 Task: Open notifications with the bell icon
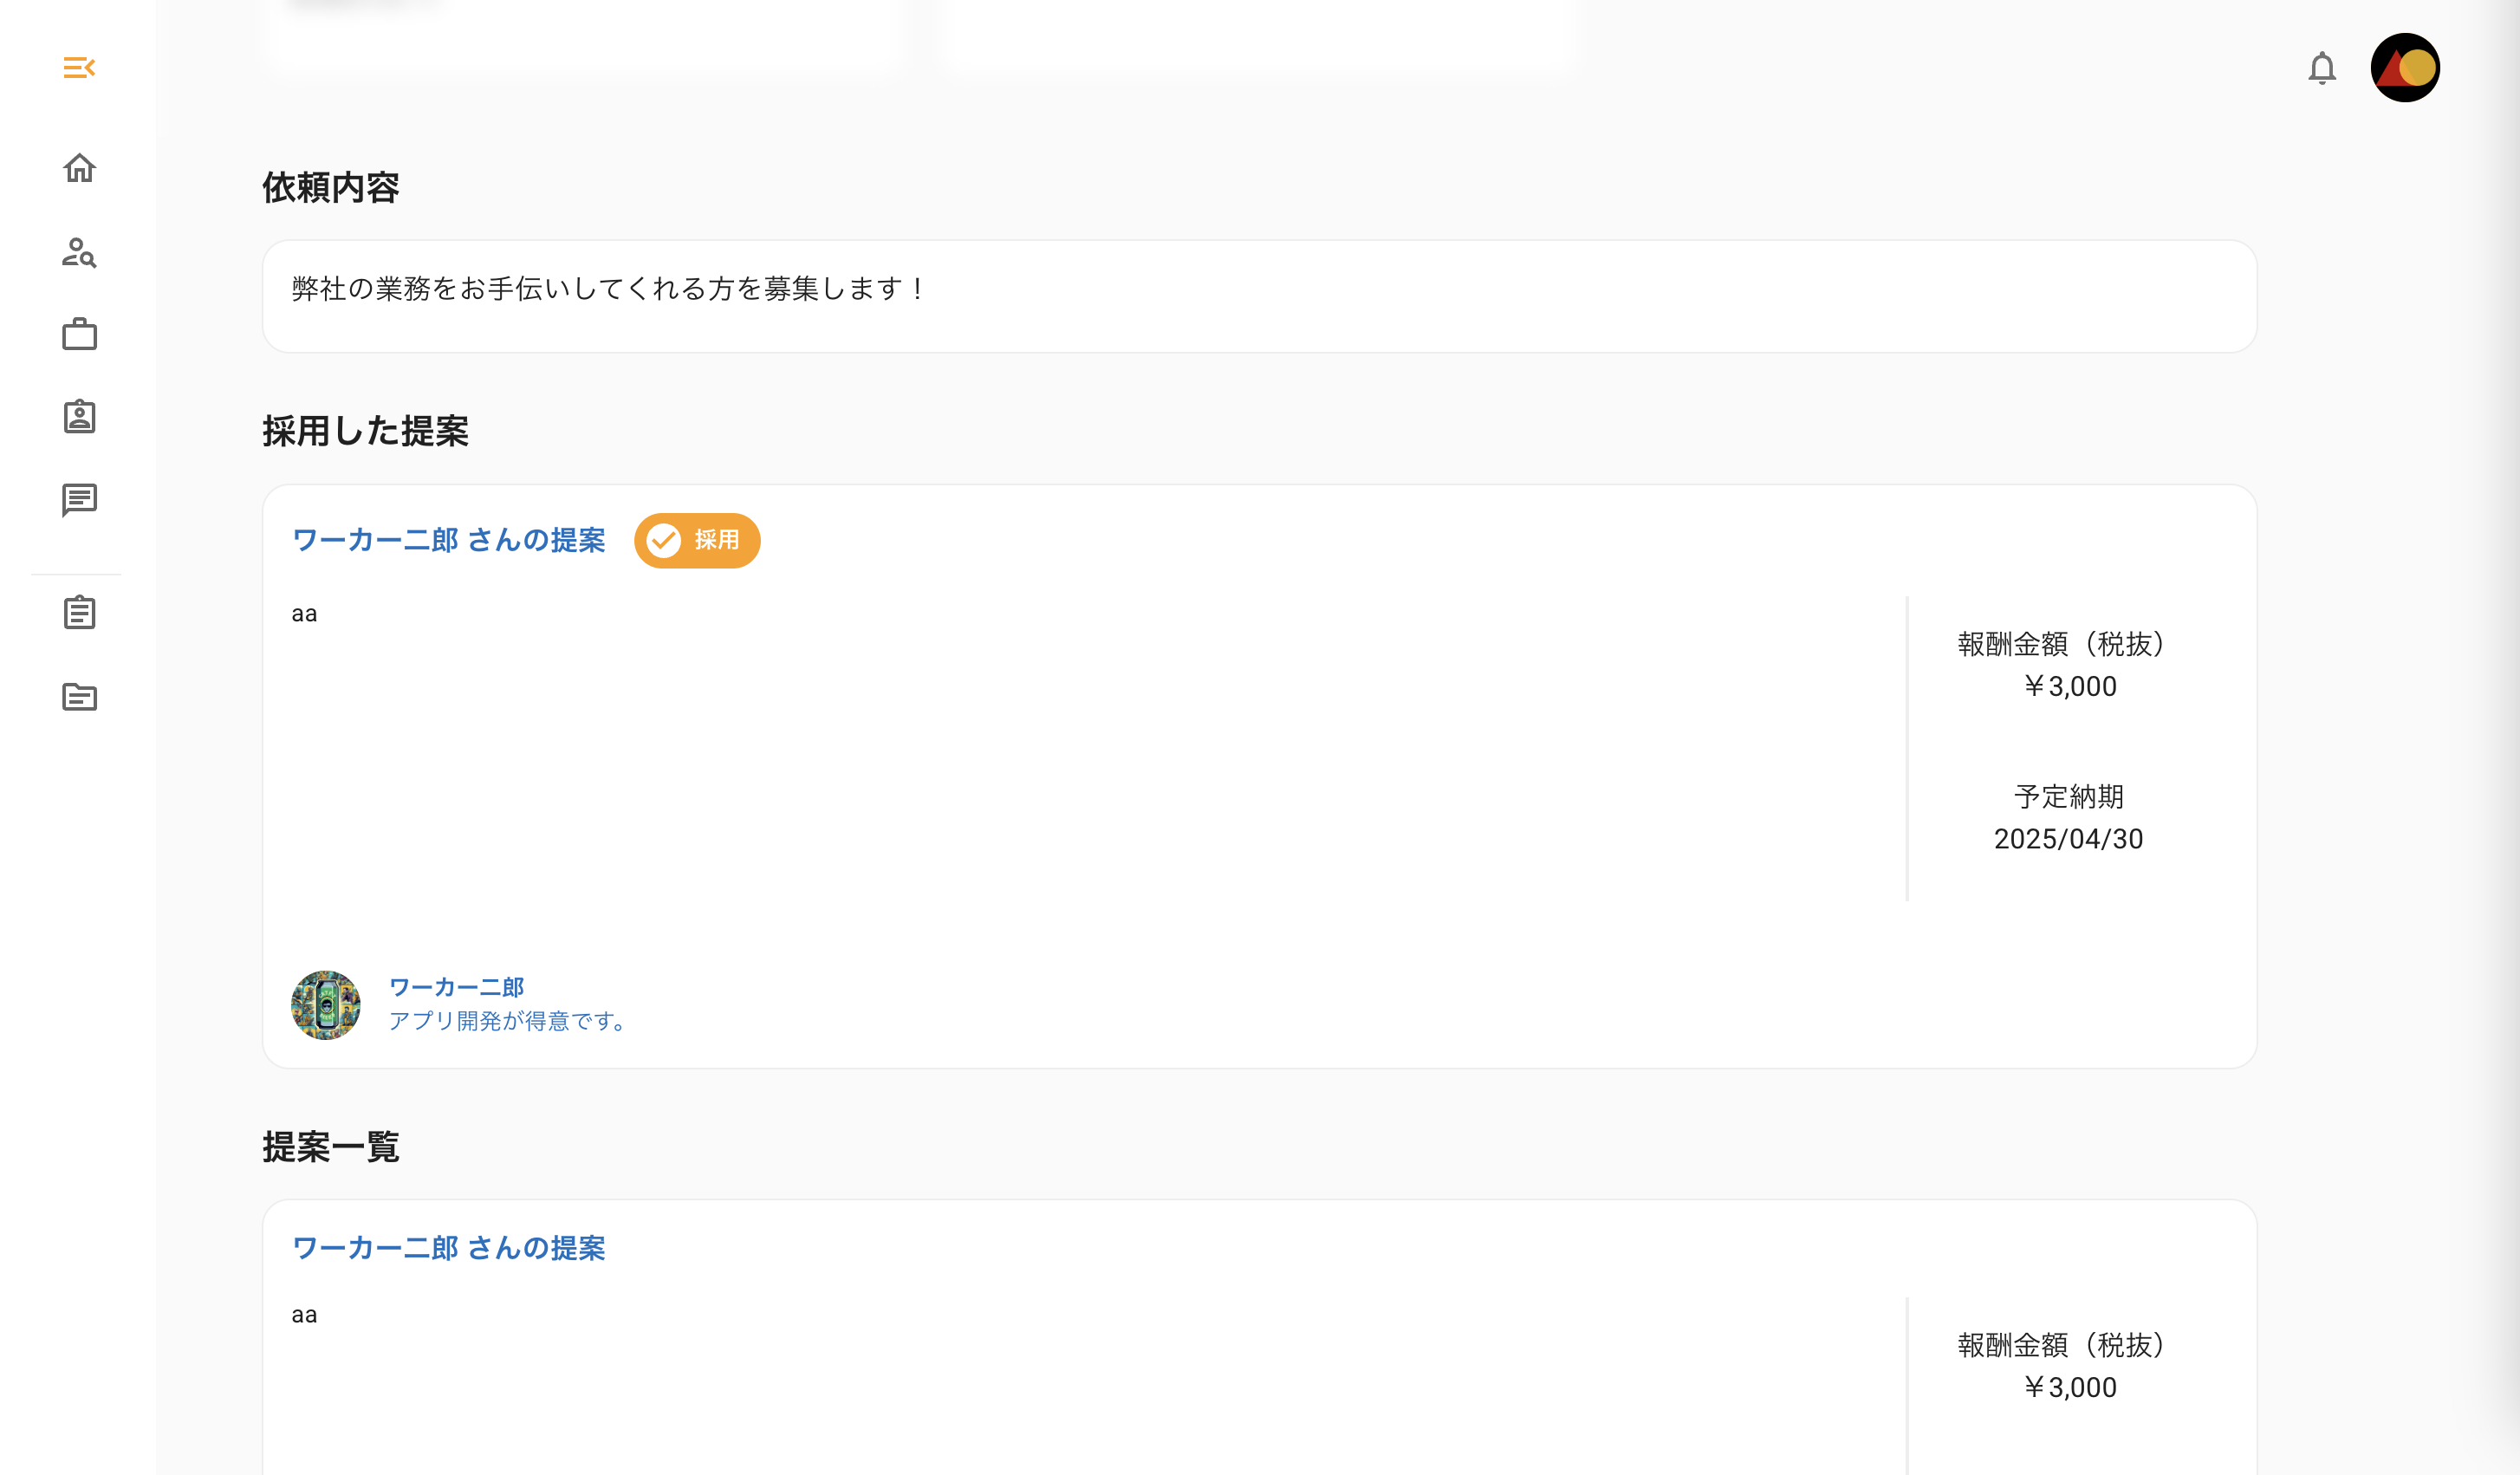point(2322,68)
